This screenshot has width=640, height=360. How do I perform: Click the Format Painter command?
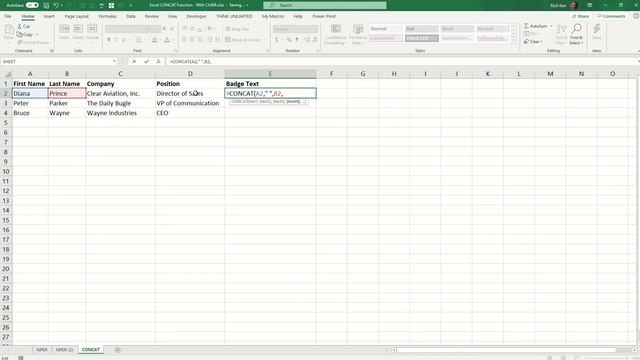point(33,42)
